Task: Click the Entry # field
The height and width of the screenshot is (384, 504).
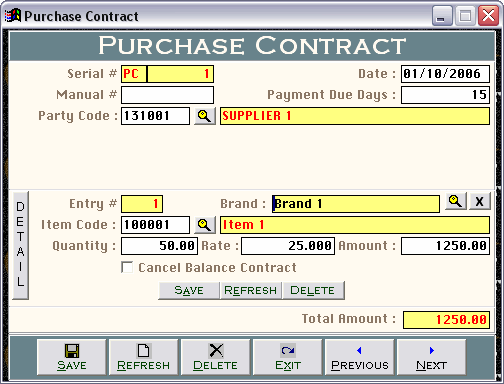Action: (142, 204)
